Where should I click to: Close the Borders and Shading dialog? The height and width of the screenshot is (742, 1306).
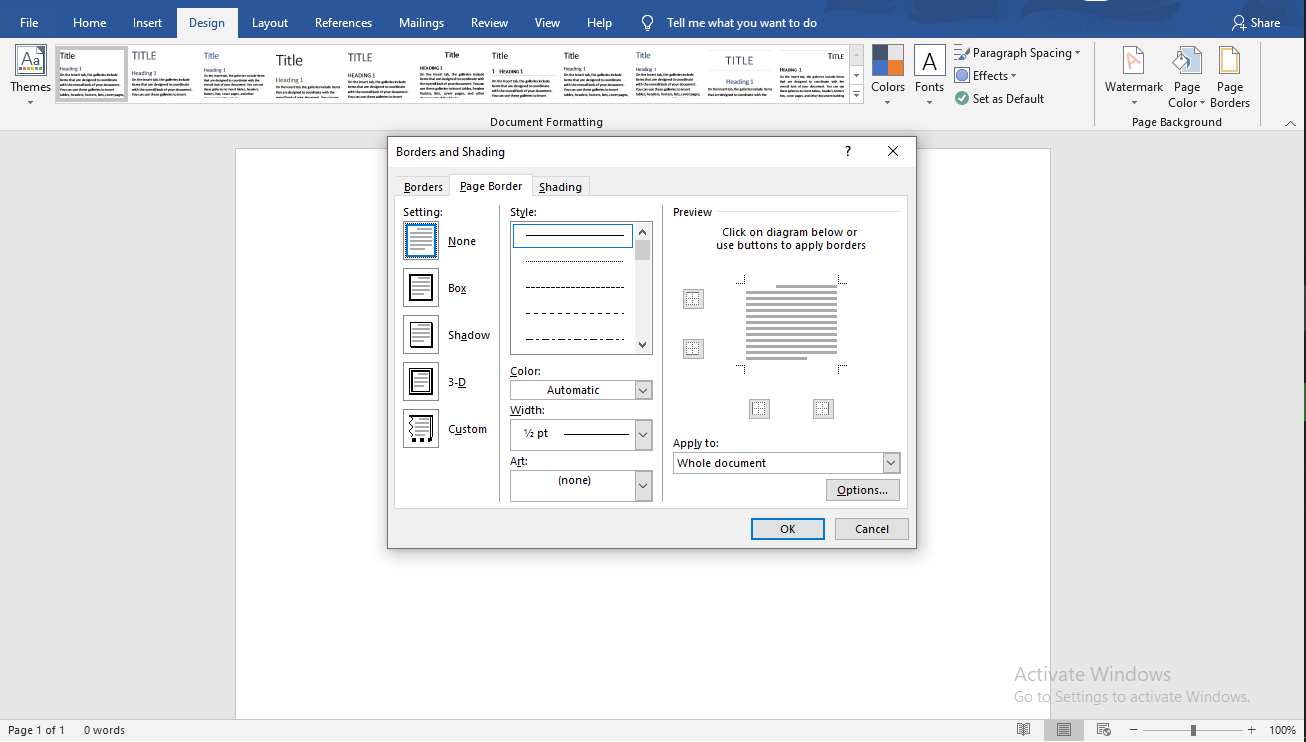click(893, 151)
